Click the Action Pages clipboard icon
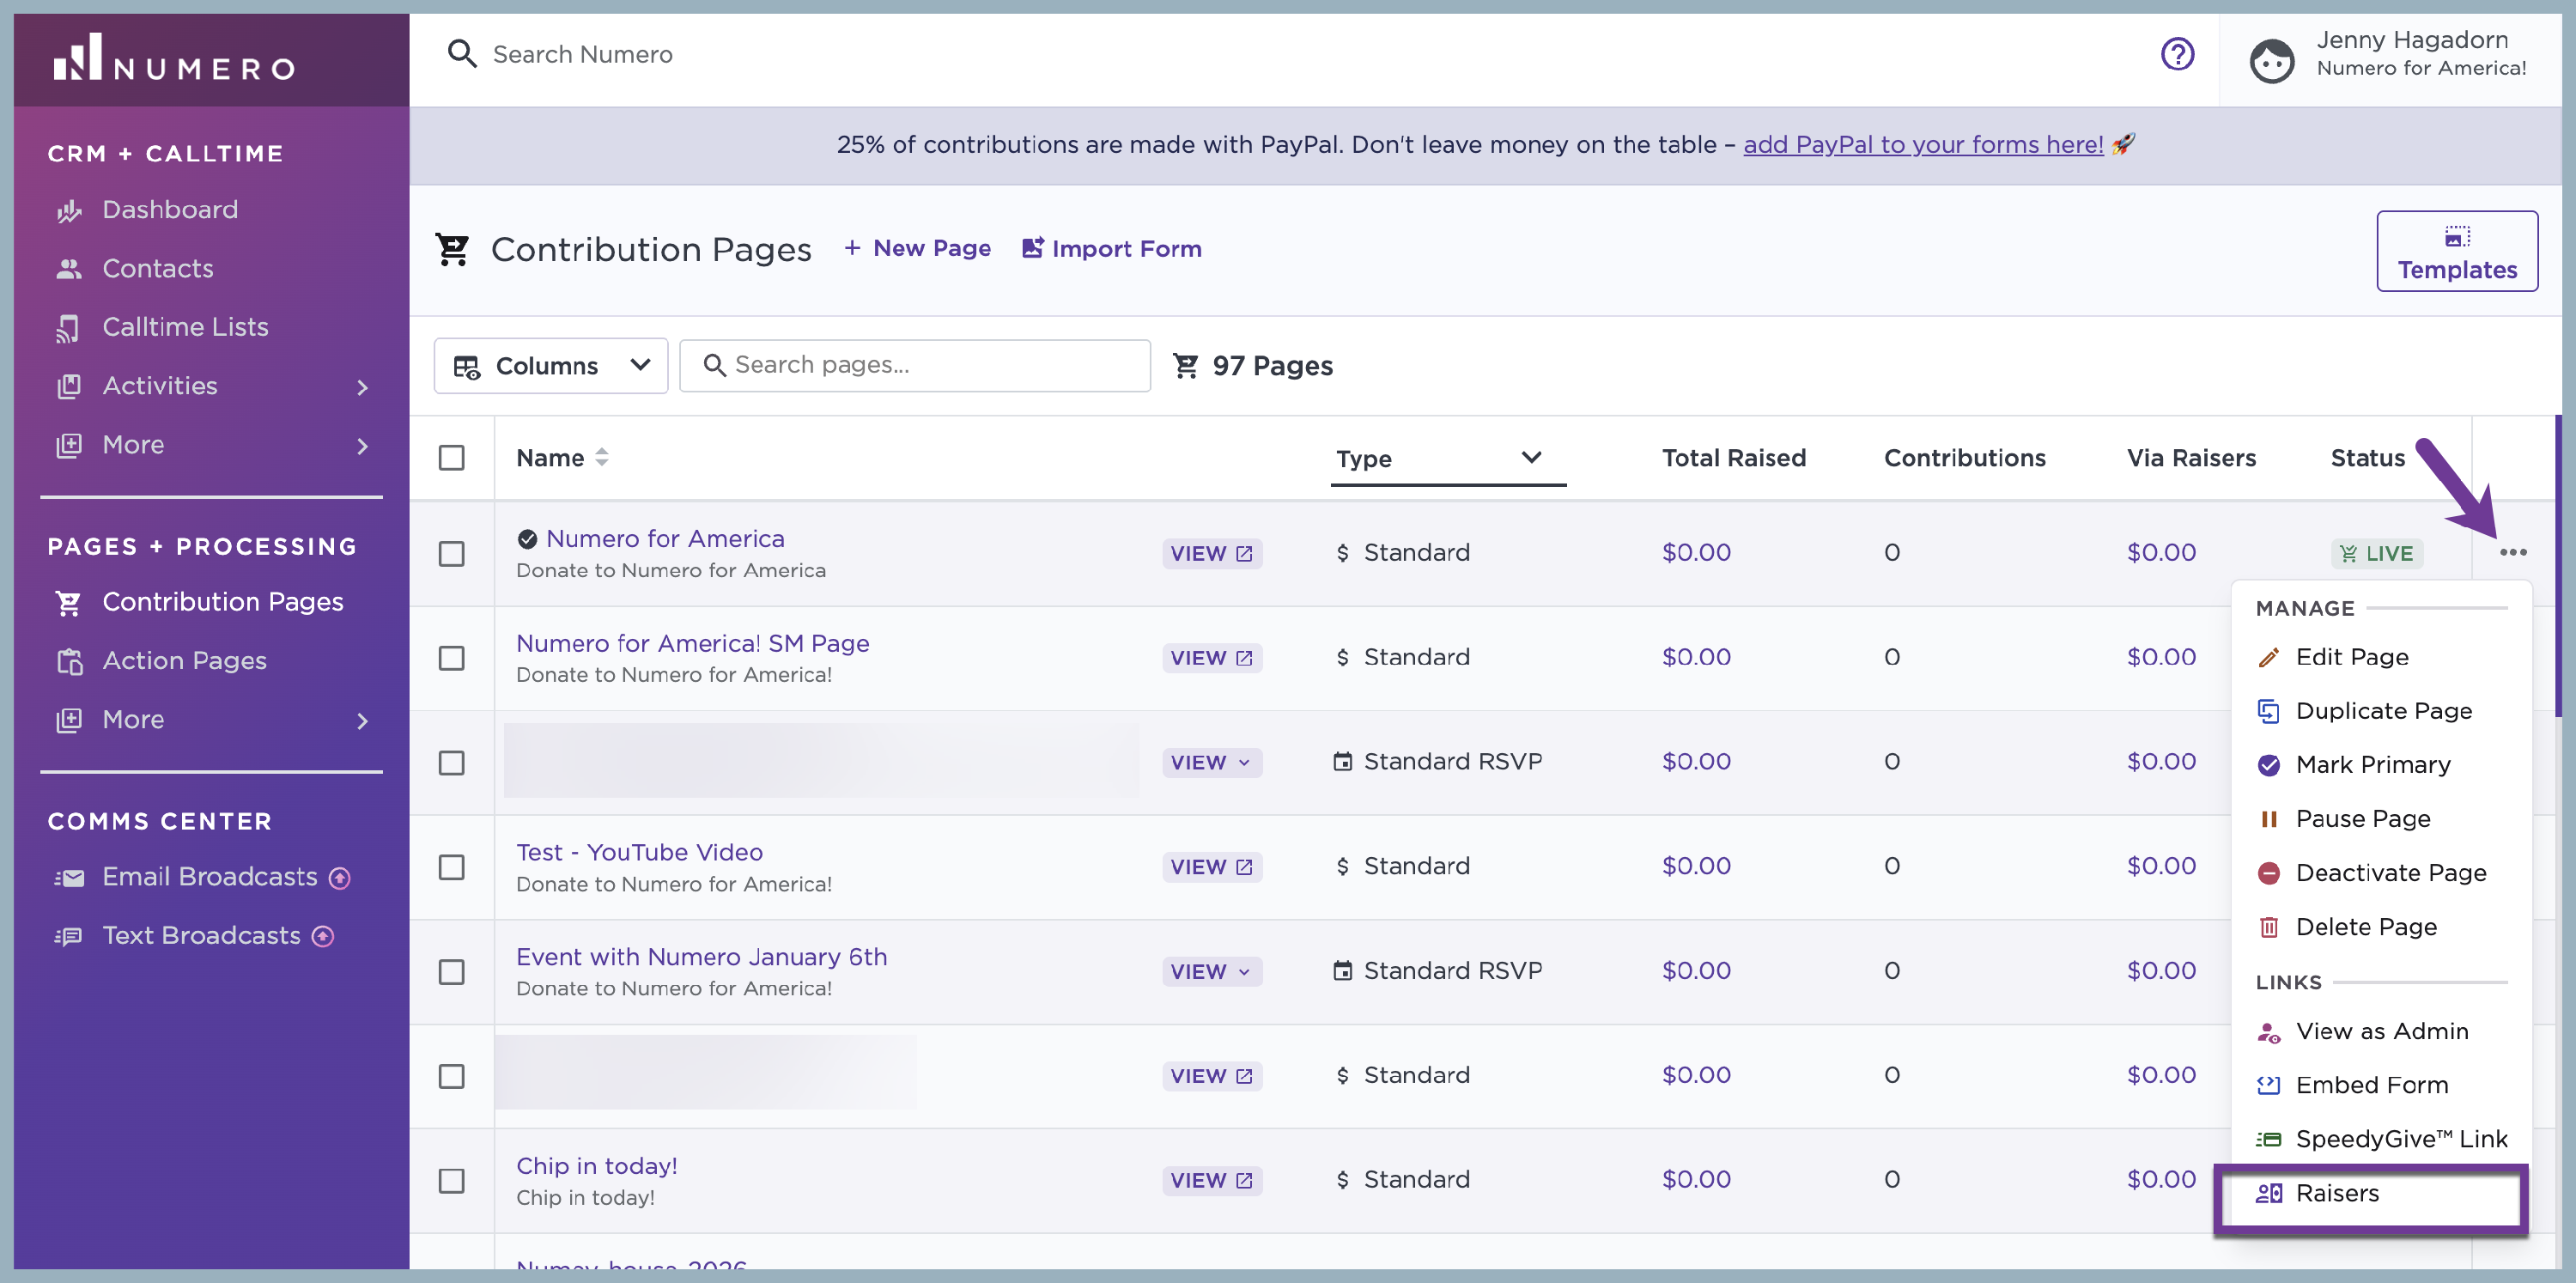Image resolution: width=2576 pixels, height=1283 pixels. (69, 661)
